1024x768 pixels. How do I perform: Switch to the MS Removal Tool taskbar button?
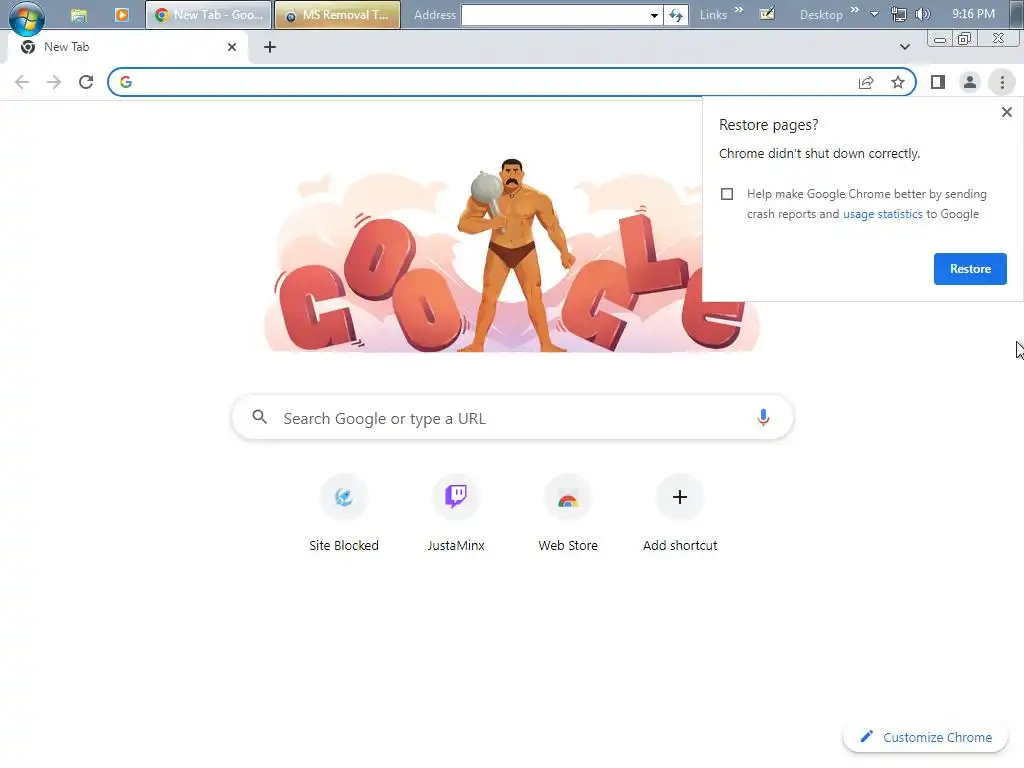tap(338, 14)
